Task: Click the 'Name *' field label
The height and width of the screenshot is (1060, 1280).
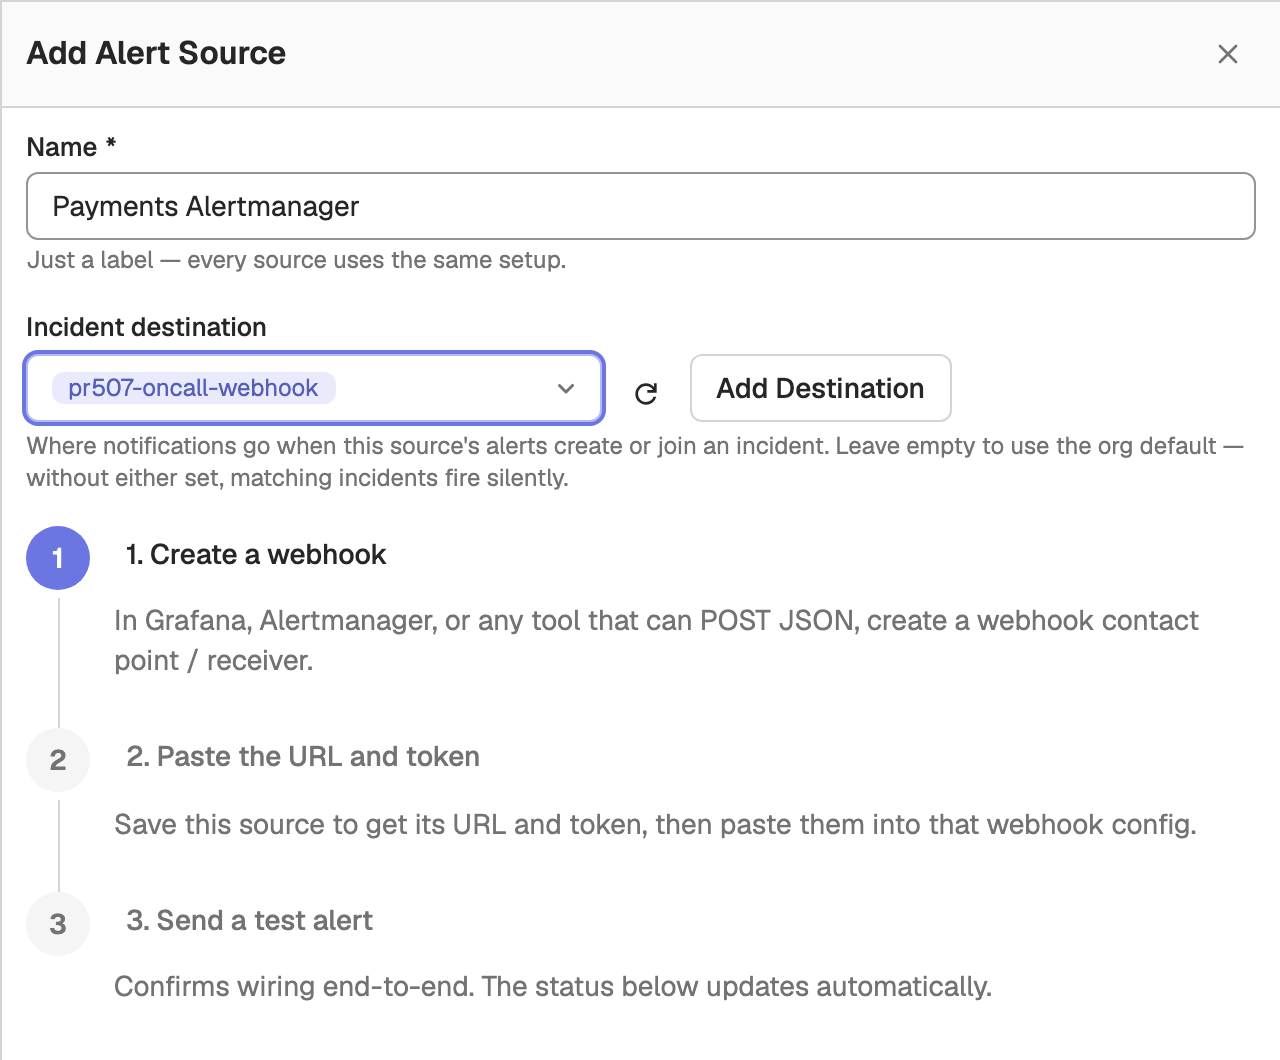Action: 72,147
